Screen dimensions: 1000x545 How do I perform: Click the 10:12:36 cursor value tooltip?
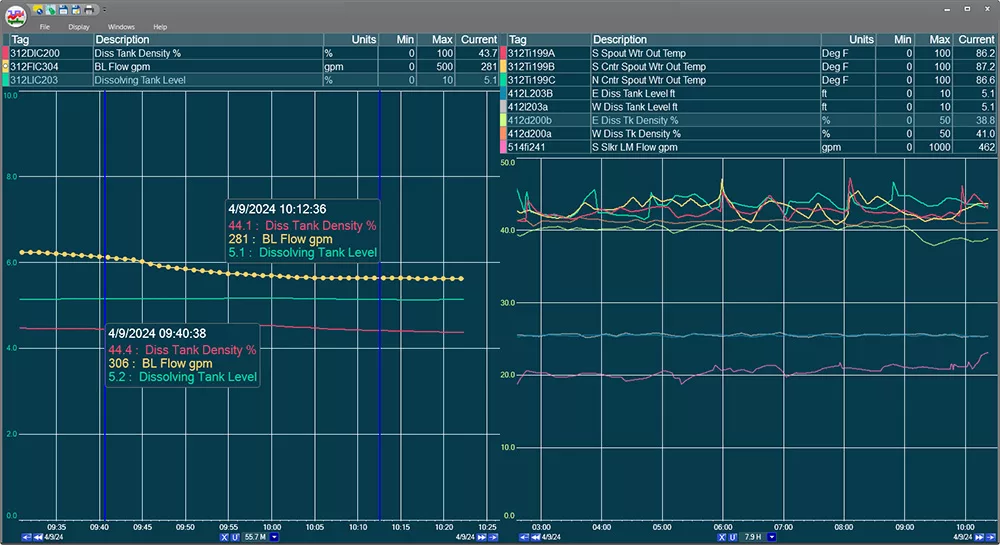[x=302, y=231]
